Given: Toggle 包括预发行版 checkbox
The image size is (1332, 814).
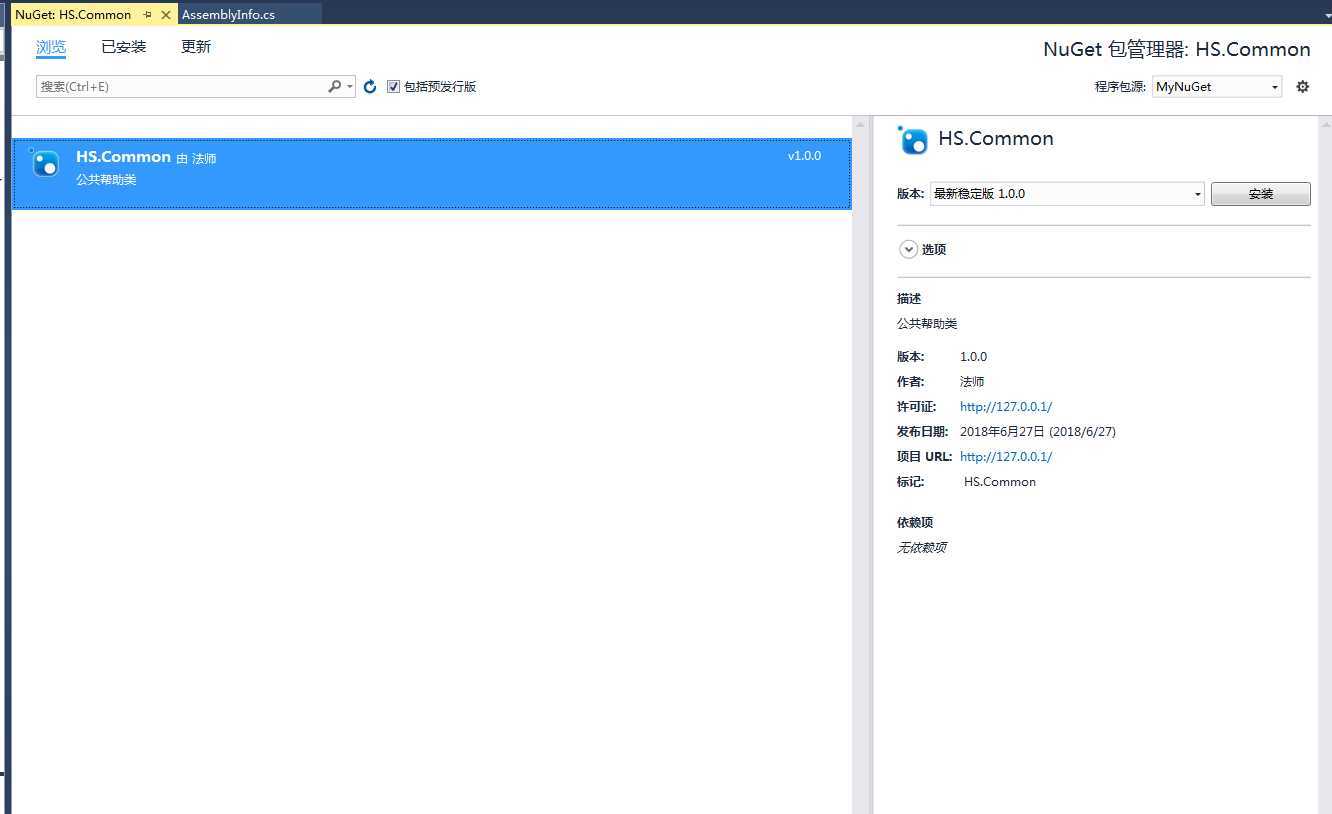Looking at the screenshot, I should click(x=393, y=87).
